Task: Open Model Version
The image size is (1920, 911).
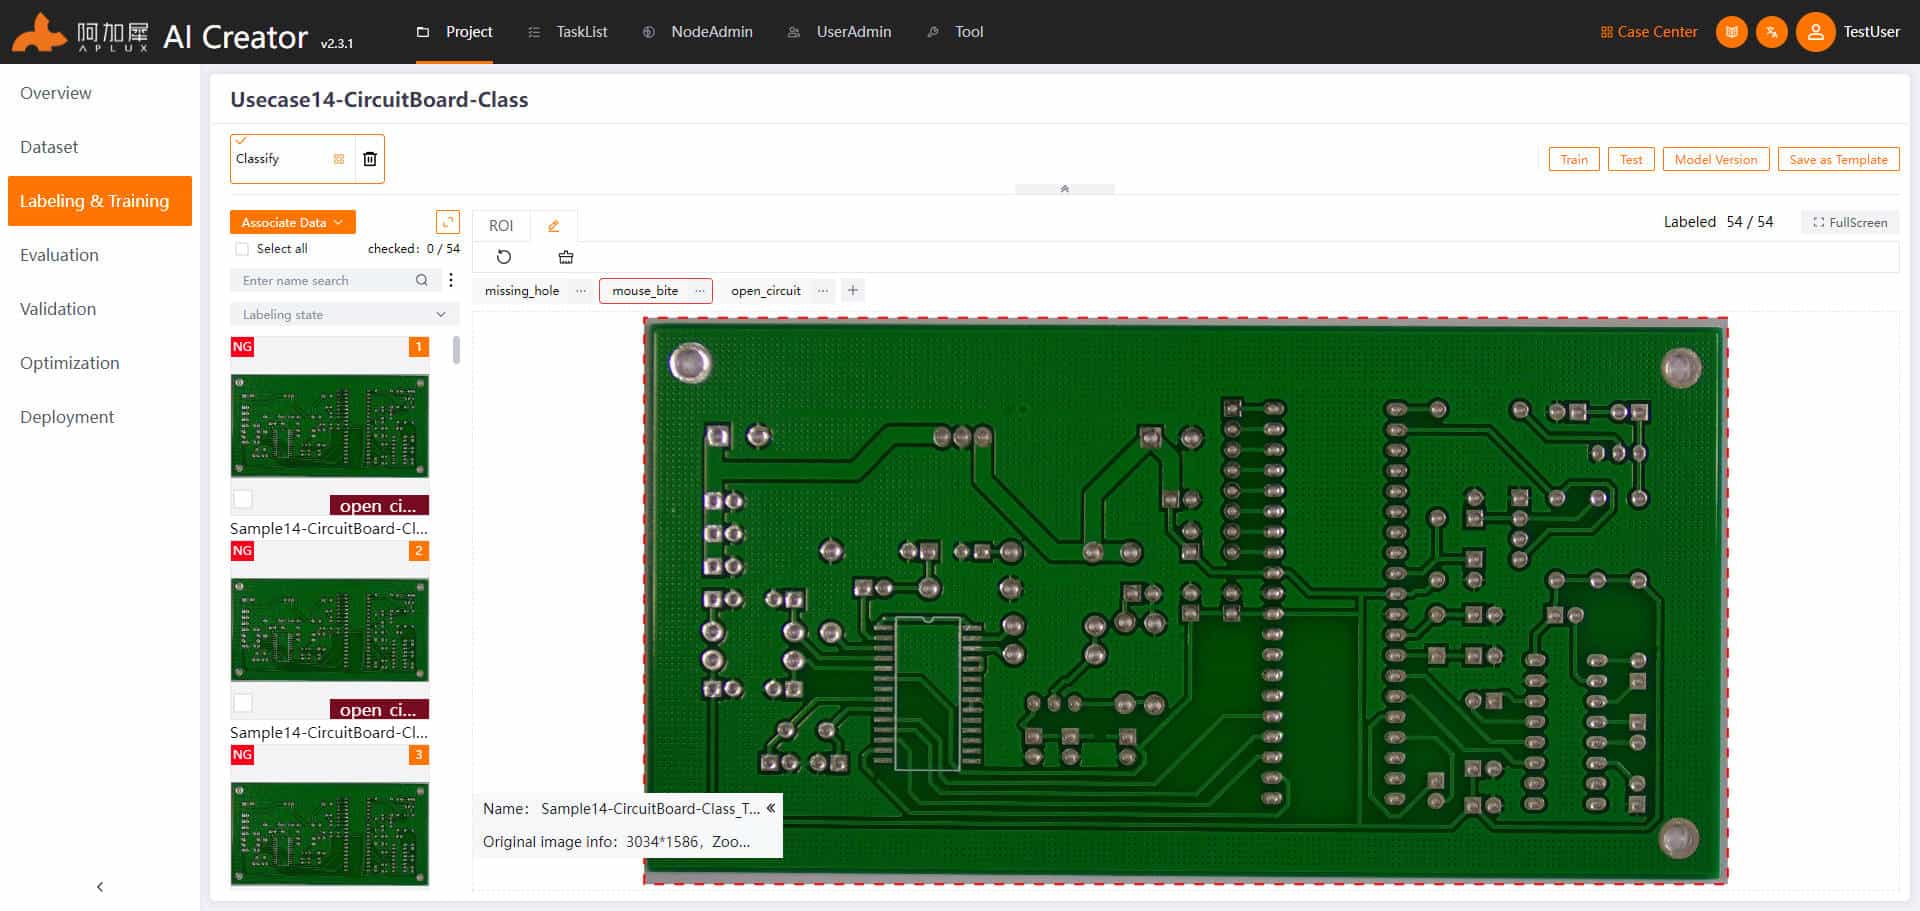Action: pyautogui.click(x=1716, y=160)
